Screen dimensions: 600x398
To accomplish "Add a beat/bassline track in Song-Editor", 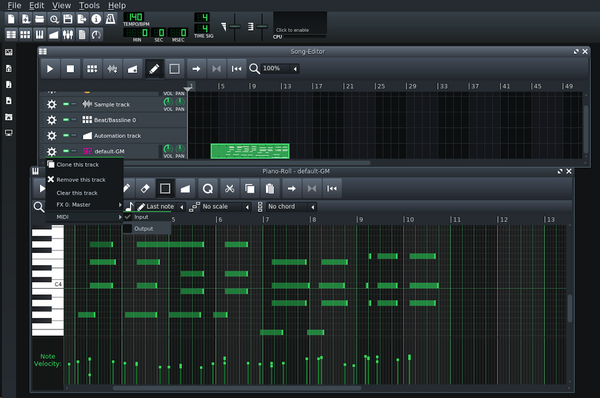I will point(92,69).
